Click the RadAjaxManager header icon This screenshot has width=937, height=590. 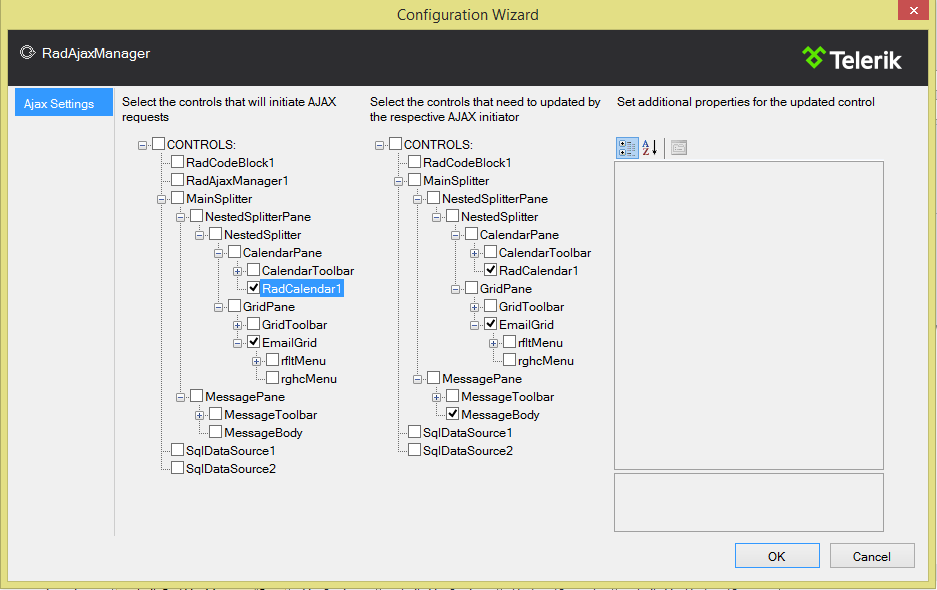tap(27, 53)
